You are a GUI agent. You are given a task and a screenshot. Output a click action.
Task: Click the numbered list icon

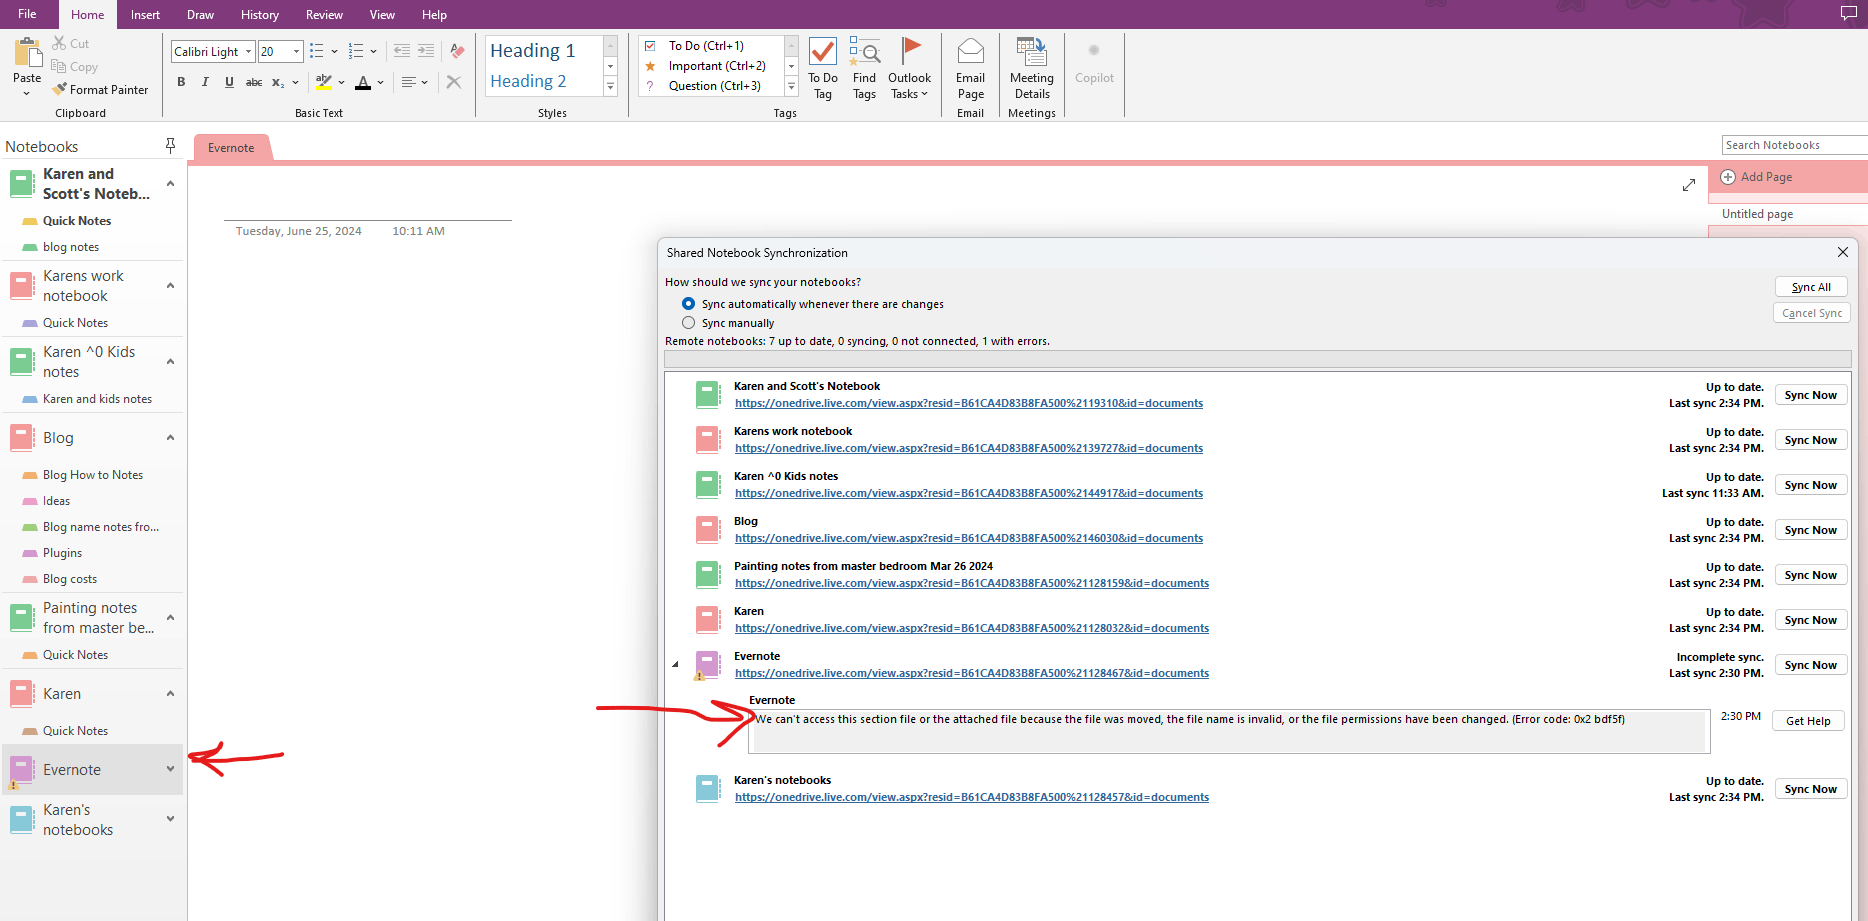tap(356, 51)
